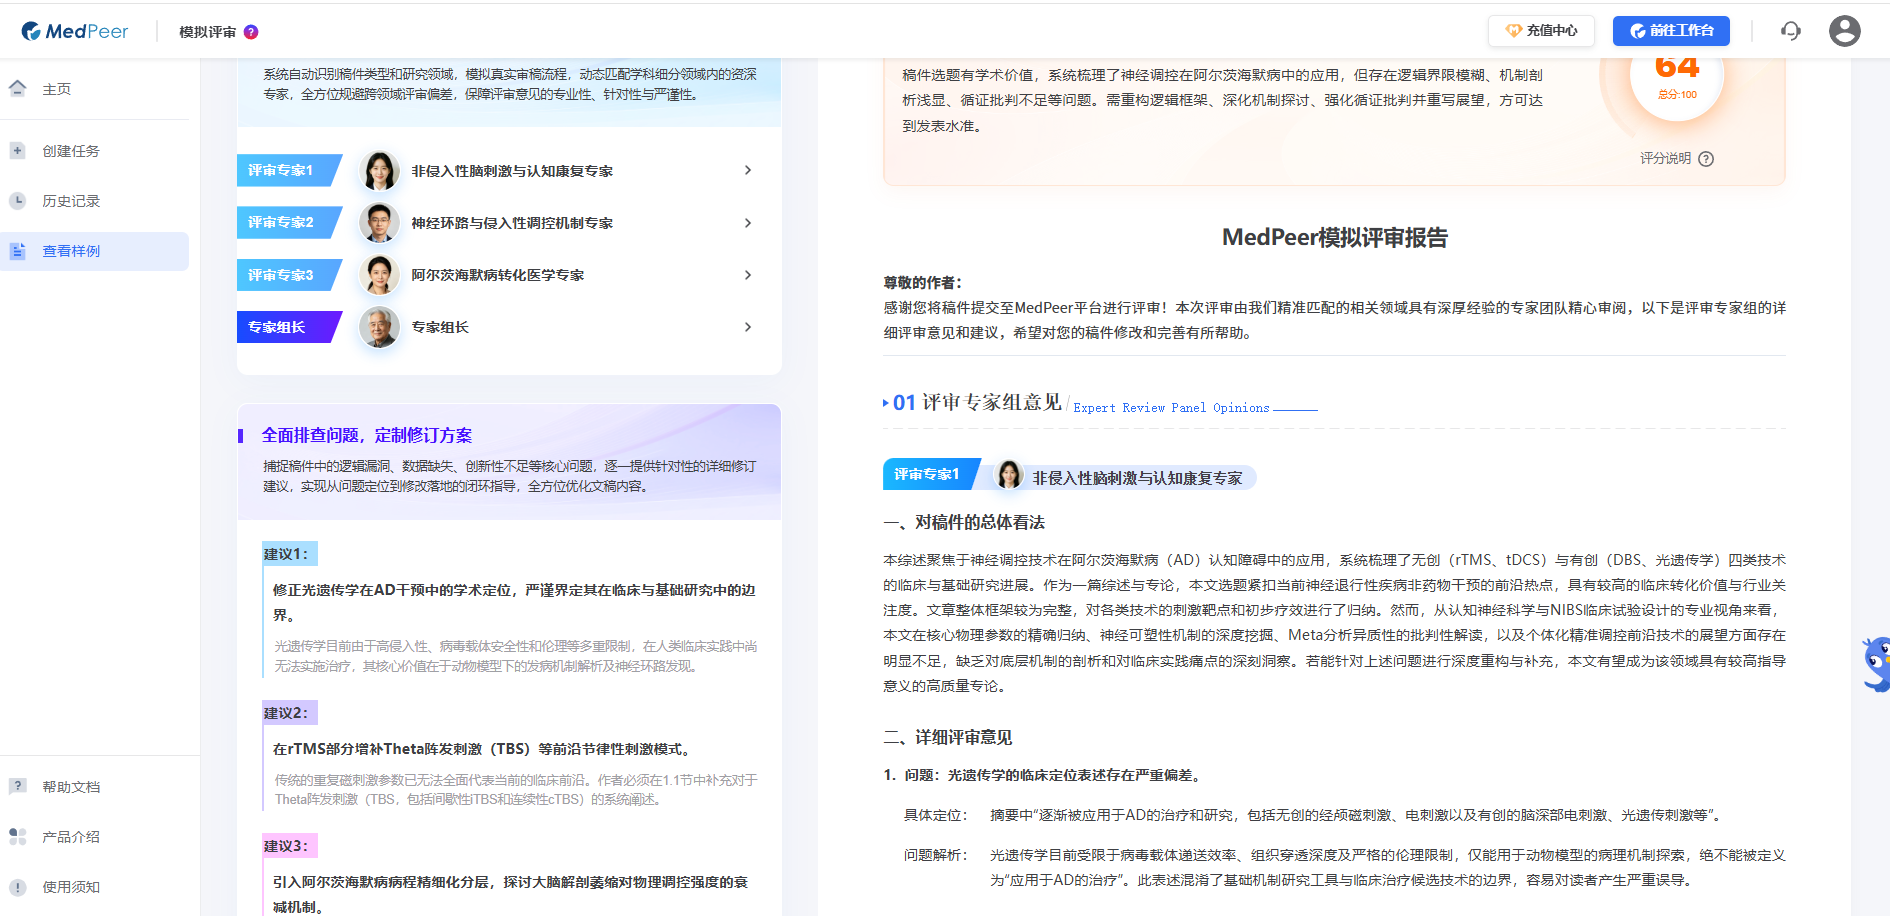1890x916 pixels.
Task: Click the avatar of 评审专家3
Action: 379,275
